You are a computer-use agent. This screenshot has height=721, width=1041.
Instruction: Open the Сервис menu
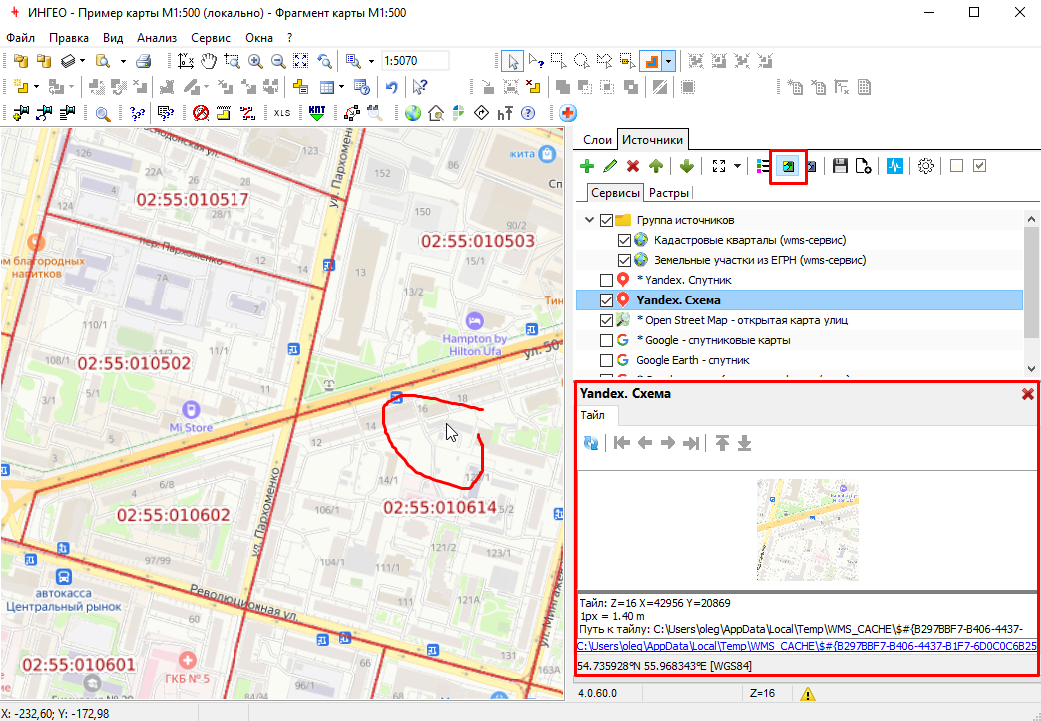point(210,38)
